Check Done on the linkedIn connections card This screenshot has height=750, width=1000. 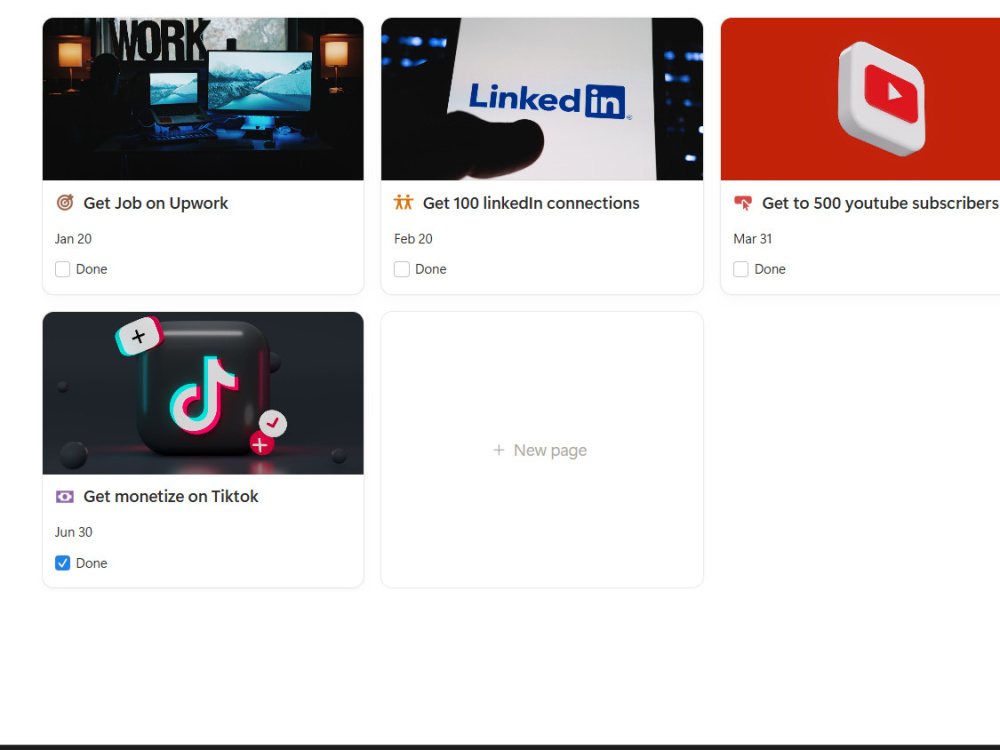pos(402,269)
